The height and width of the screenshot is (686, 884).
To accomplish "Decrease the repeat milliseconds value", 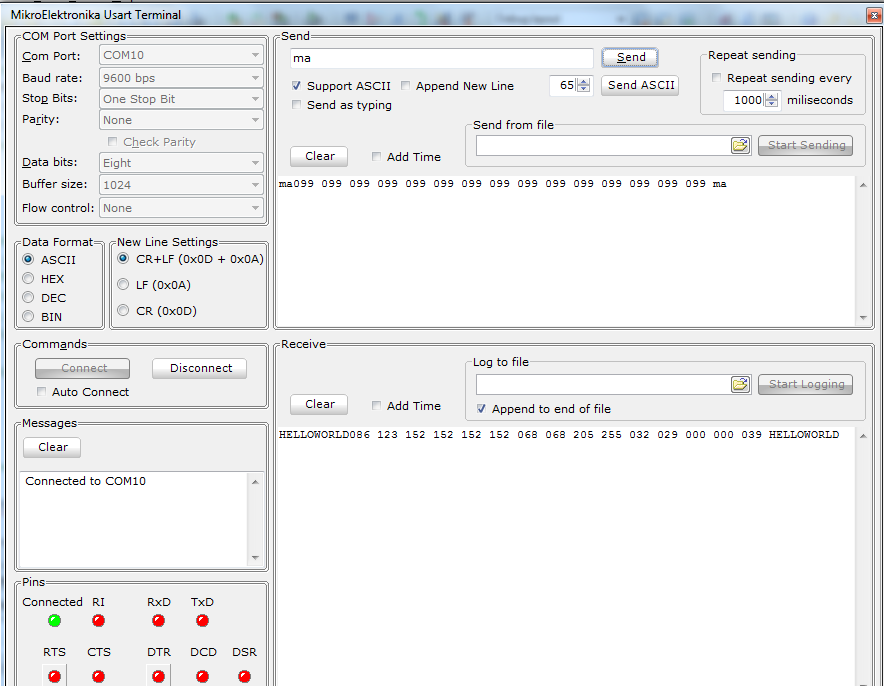I will 772,104.
